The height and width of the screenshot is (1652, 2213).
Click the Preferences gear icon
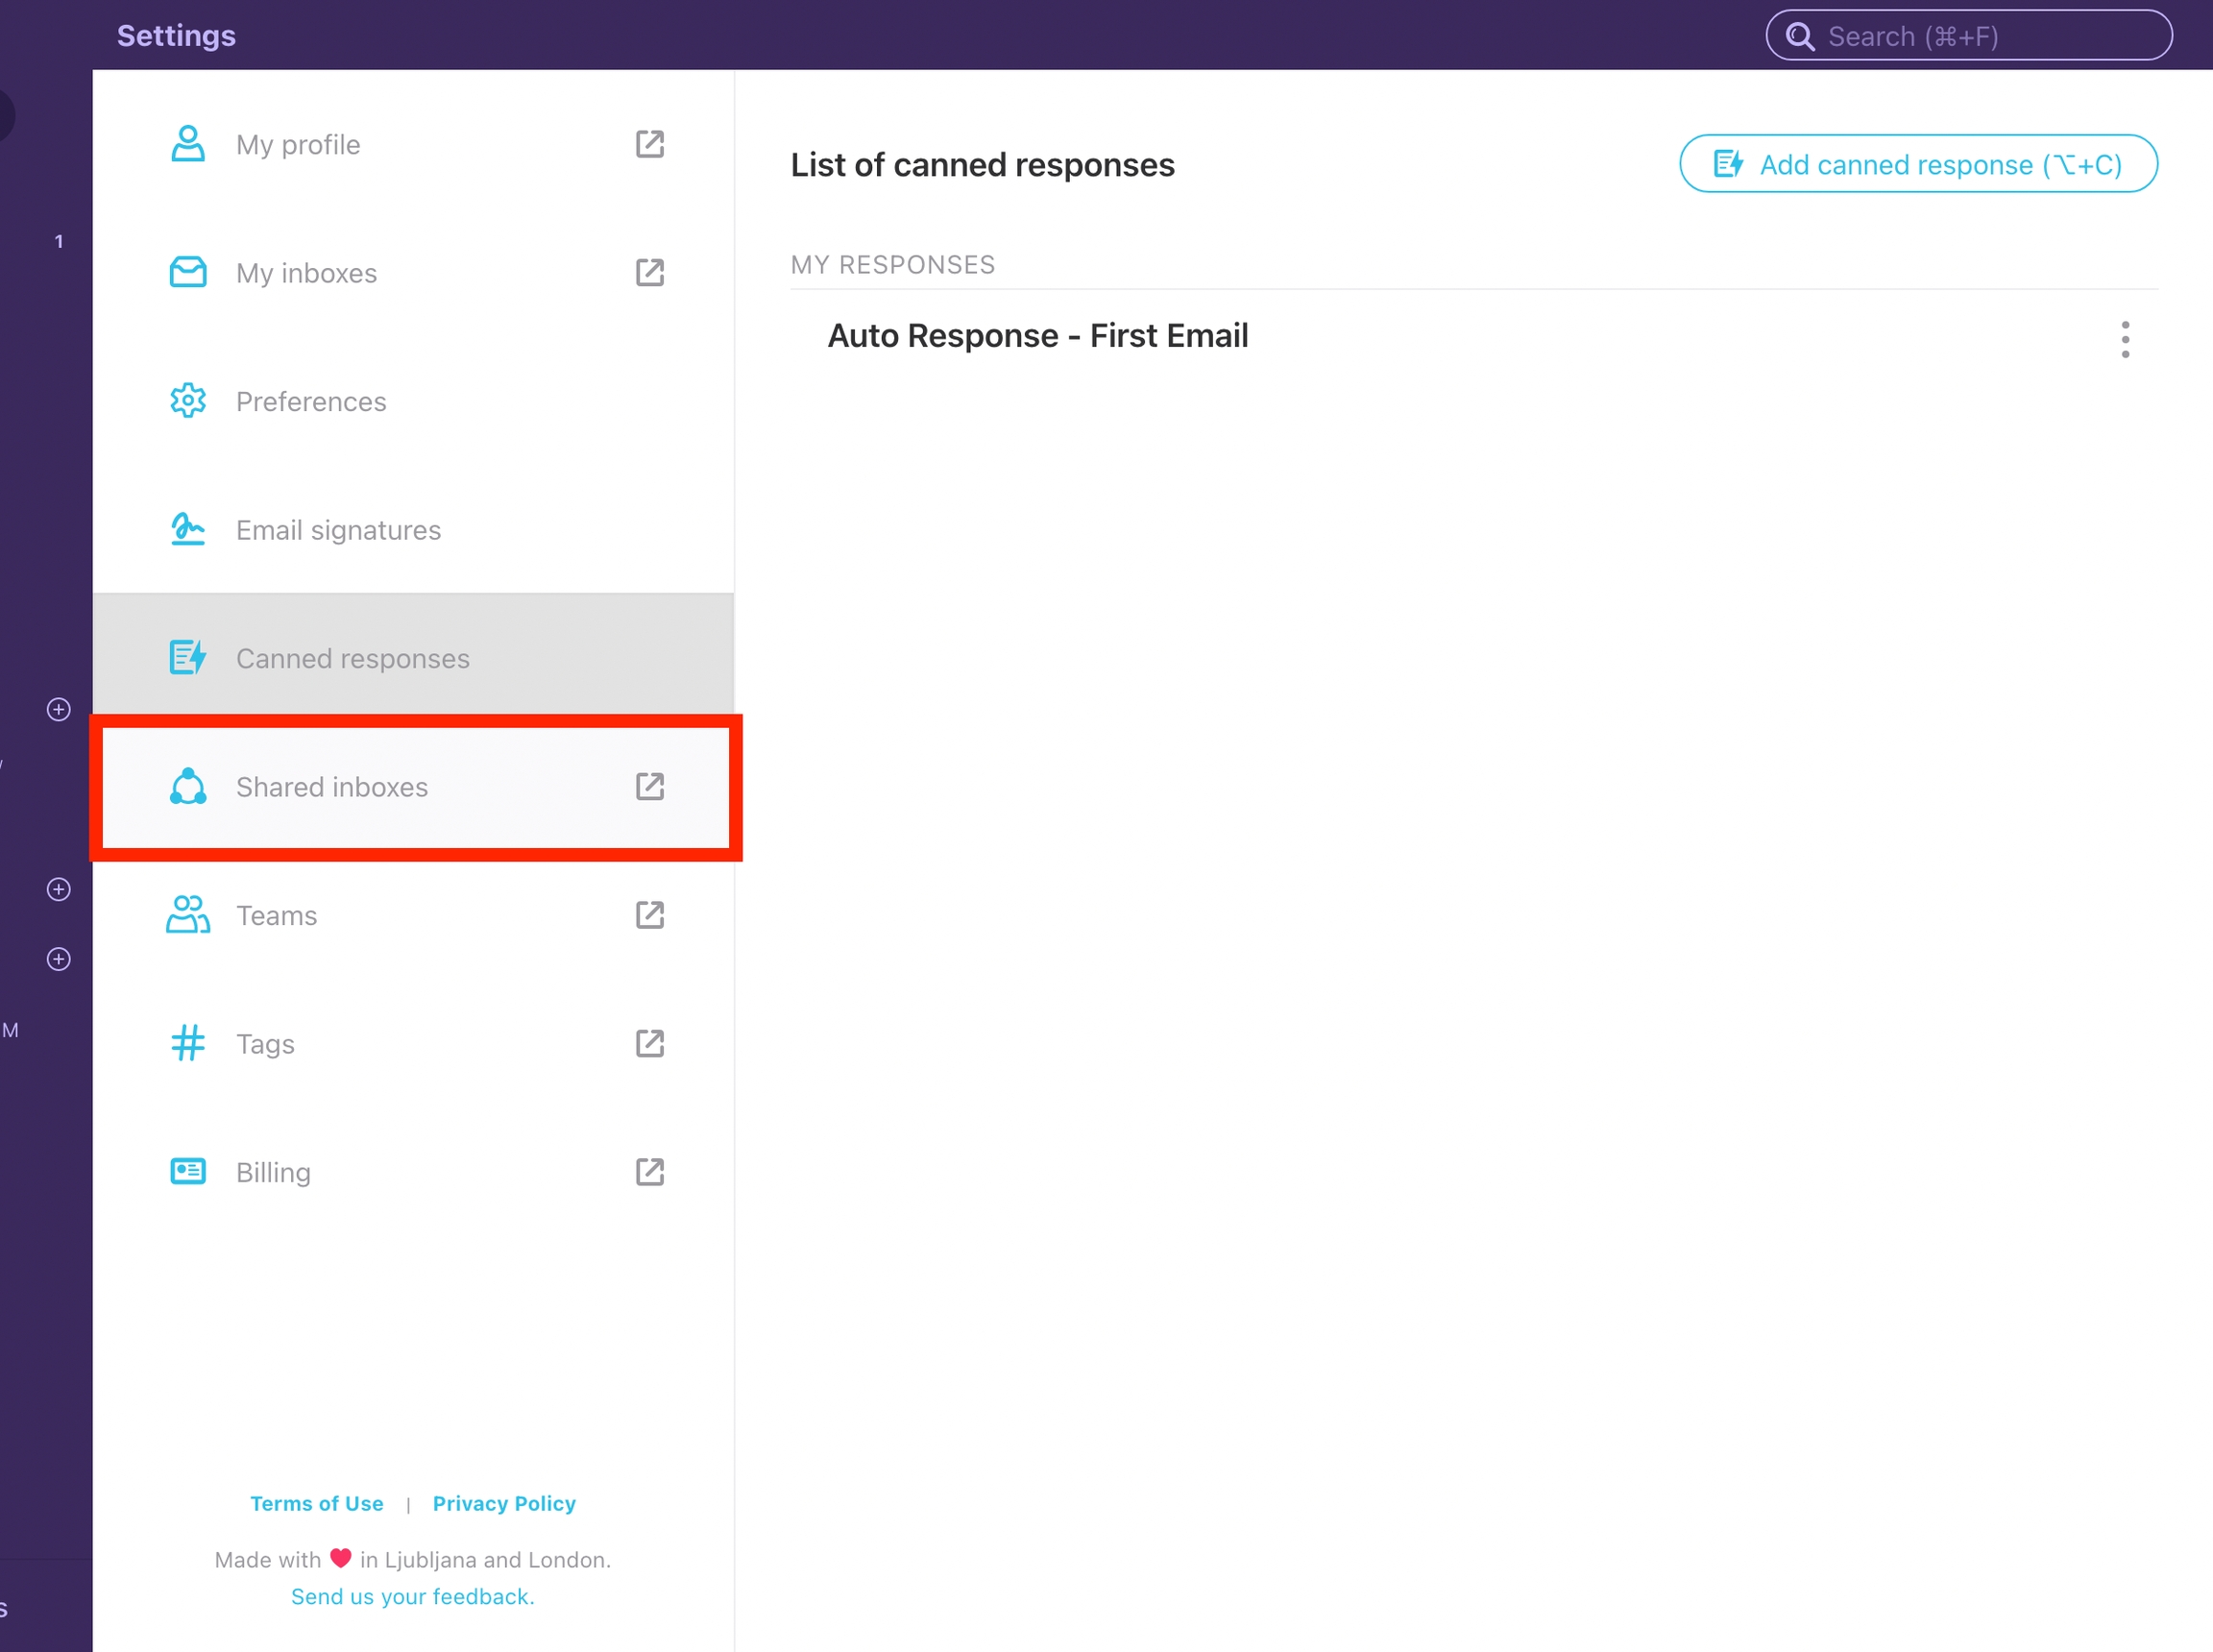coord(187,401)
